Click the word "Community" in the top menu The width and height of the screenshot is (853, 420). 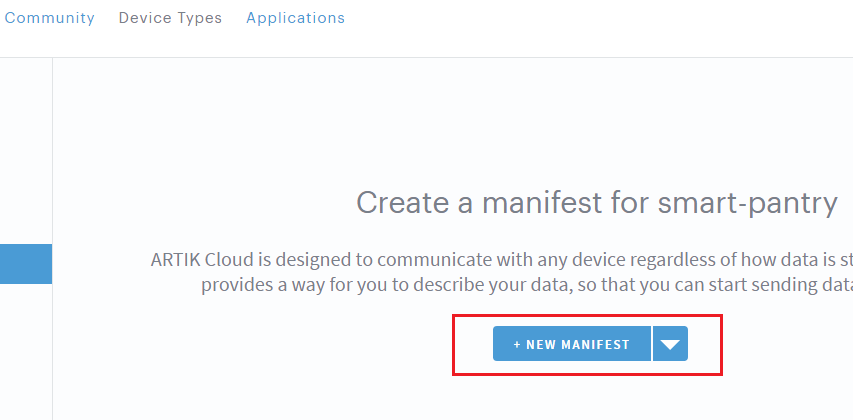pos(49,18)
